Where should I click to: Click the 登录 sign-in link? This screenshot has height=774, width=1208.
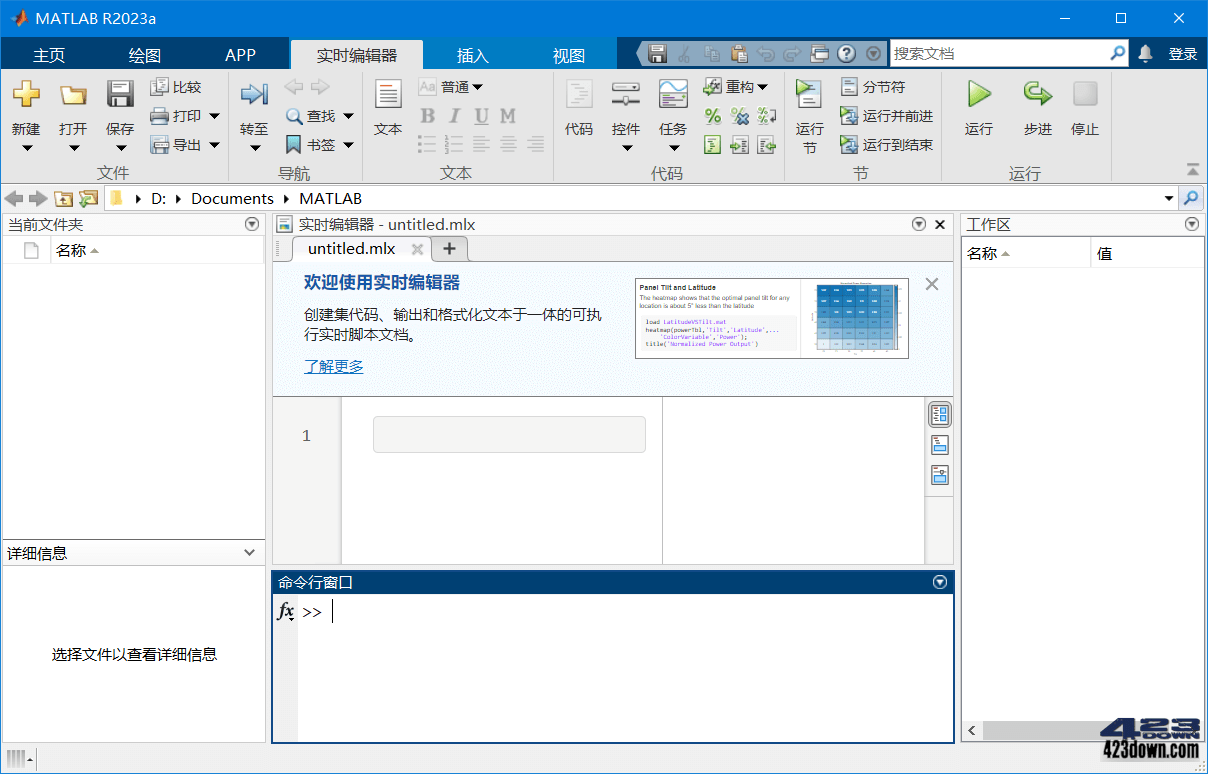pos(1184,54)
